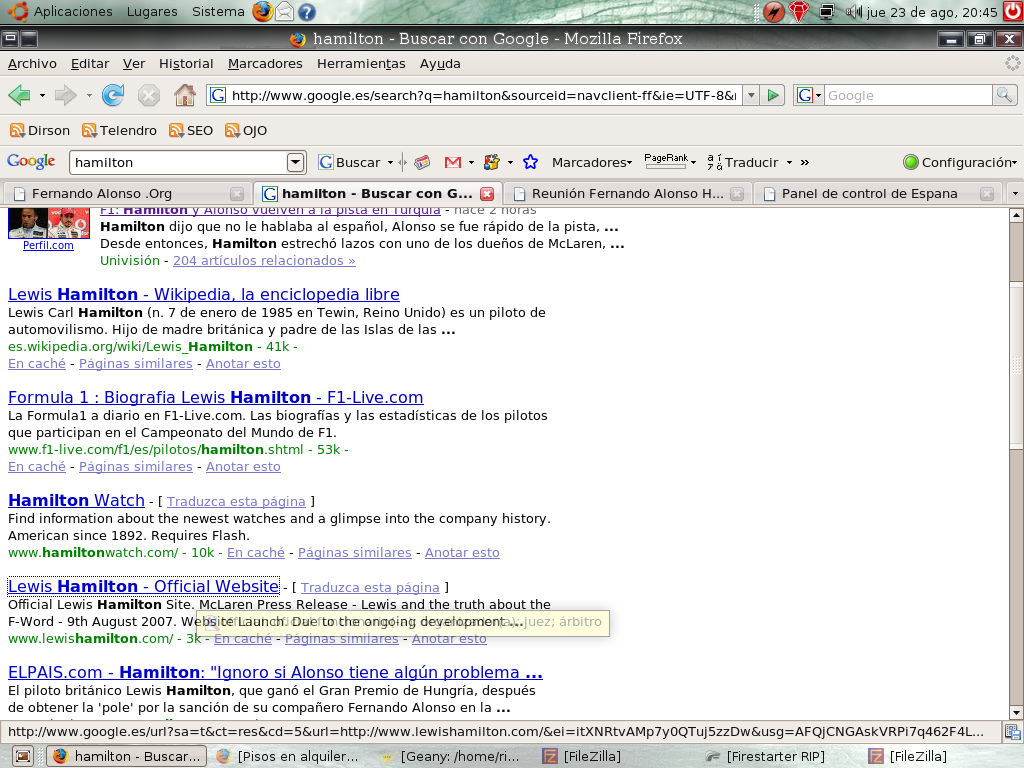Click red lightning tray icon
This screenshot has height=768, width=1024.
[773, 12]
